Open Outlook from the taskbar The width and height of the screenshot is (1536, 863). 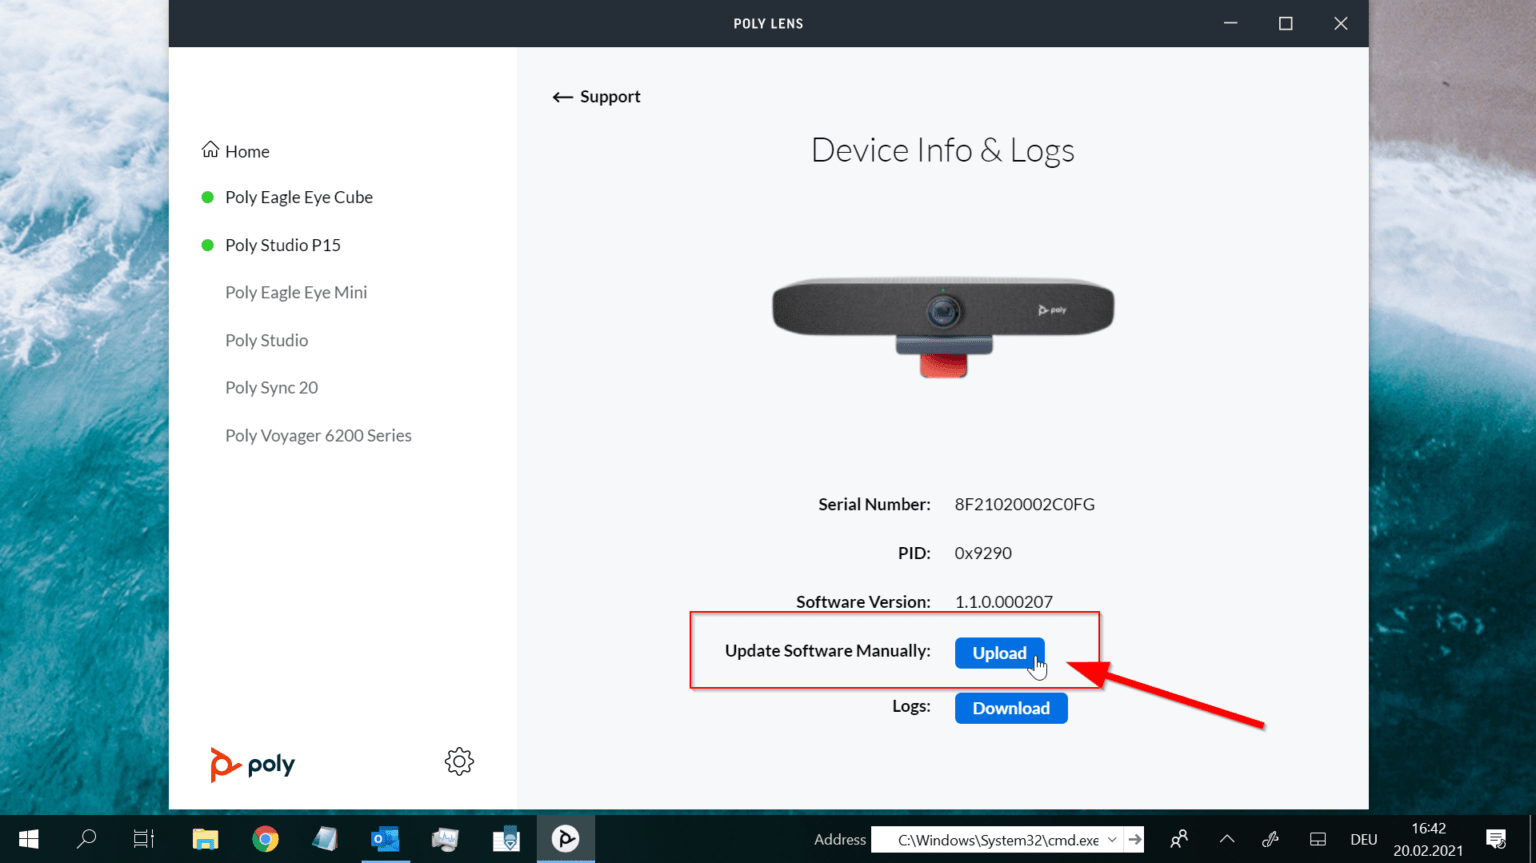(x=385, y=839)
